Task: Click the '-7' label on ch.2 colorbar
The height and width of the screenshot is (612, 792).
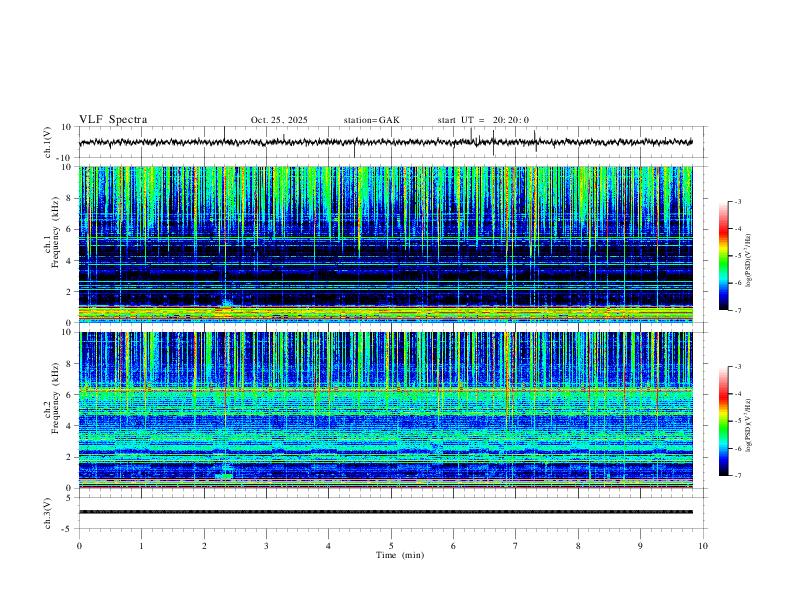Action: [x=738, y=475]
